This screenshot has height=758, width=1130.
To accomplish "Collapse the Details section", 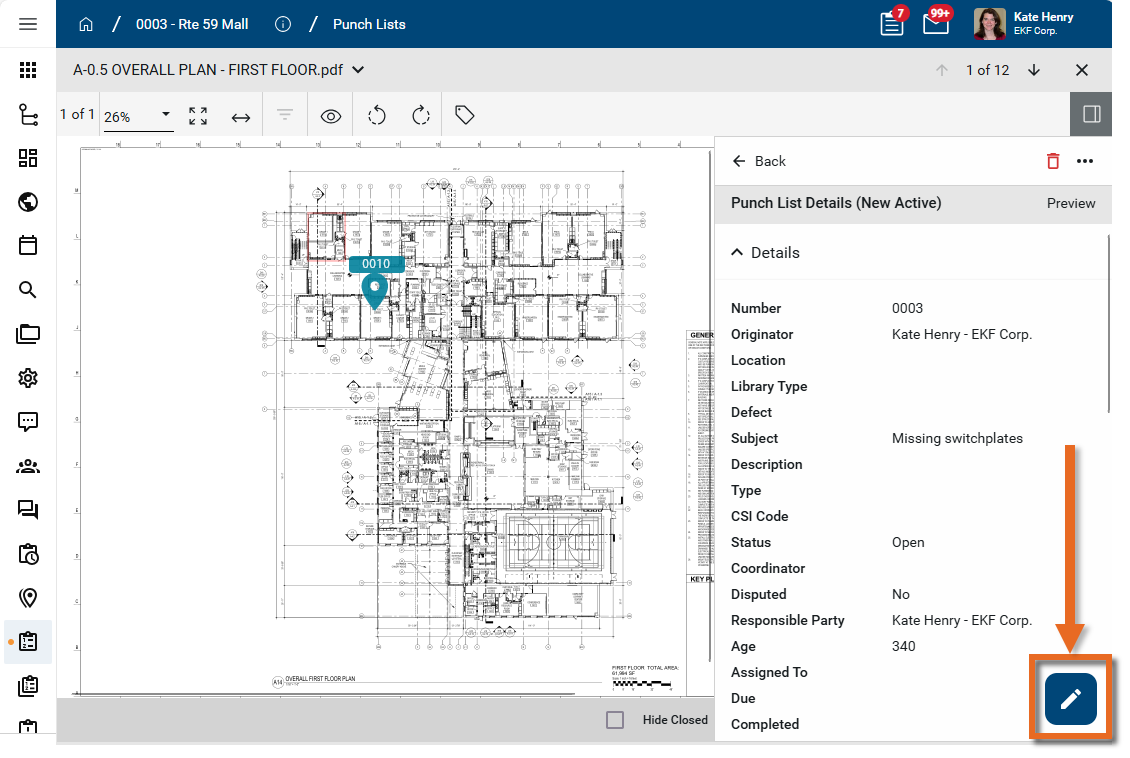I will (x=738, y=253).
